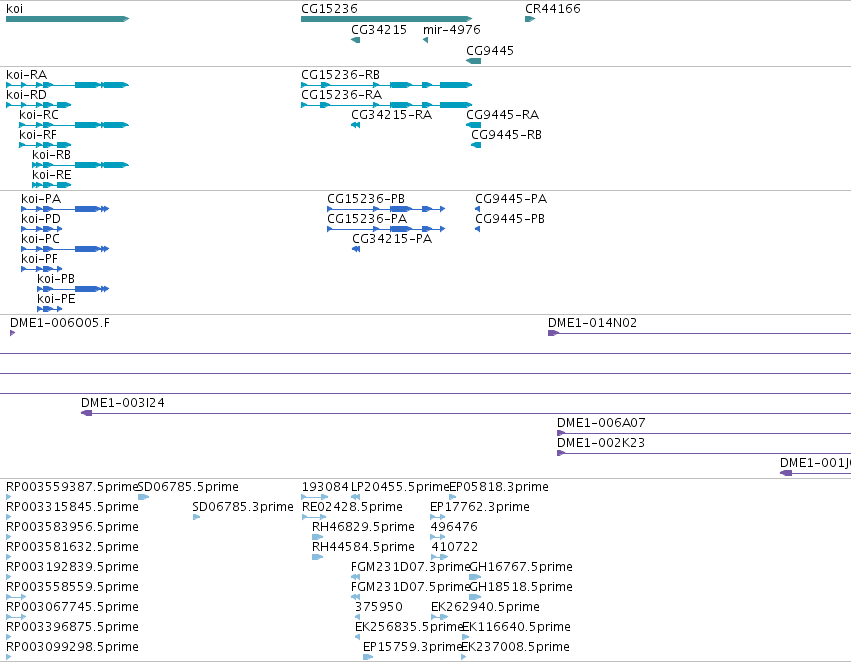The height and width of the screenshot is (662, 851).
Task: Select the RH46829.5prime EST label
Action: pyautogui.click(x=363, y=527)
